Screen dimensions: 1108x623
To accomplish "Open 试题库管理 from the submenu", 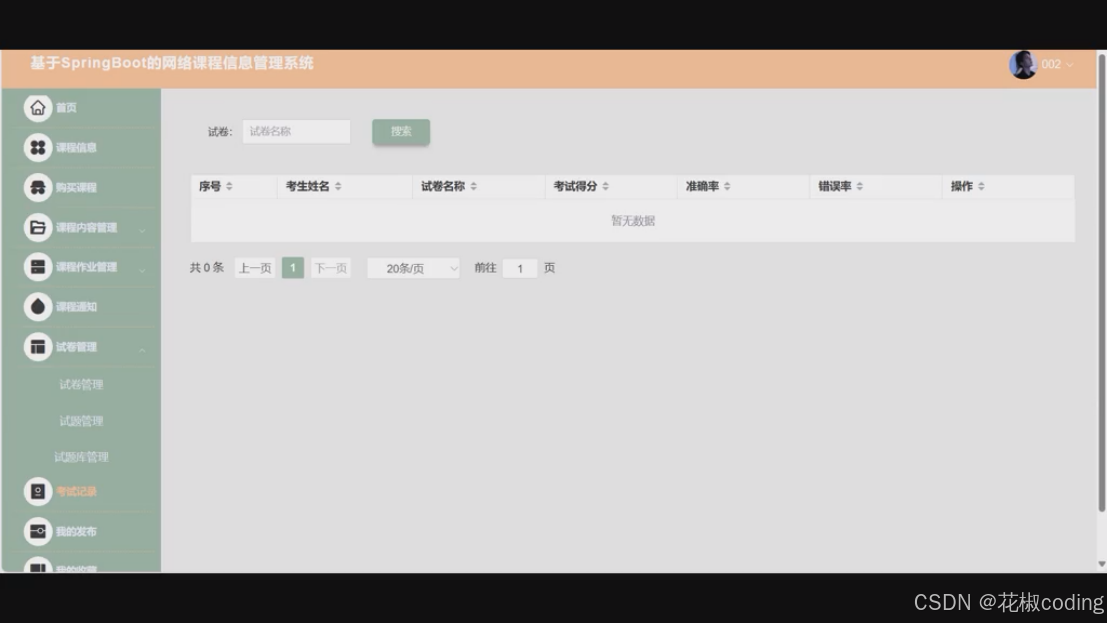I will tap(83, 456).
